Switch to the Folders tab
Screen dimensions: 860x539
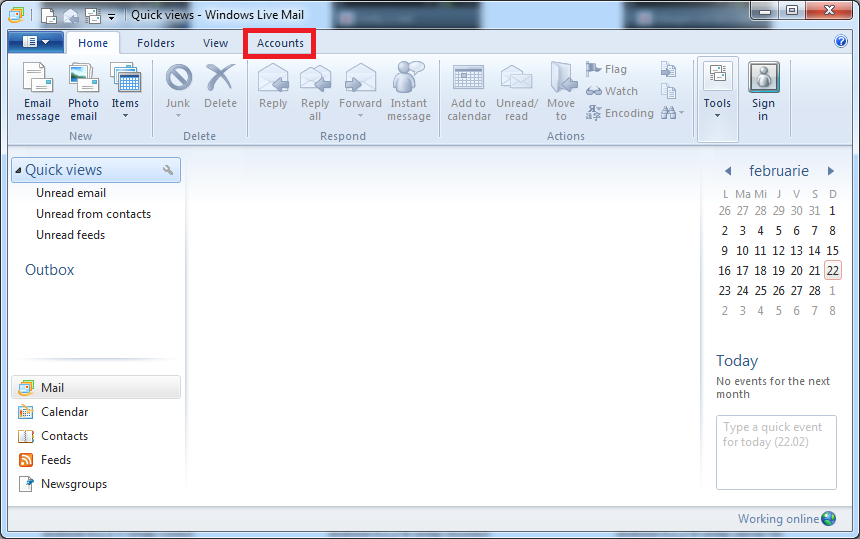coord(156,43)
